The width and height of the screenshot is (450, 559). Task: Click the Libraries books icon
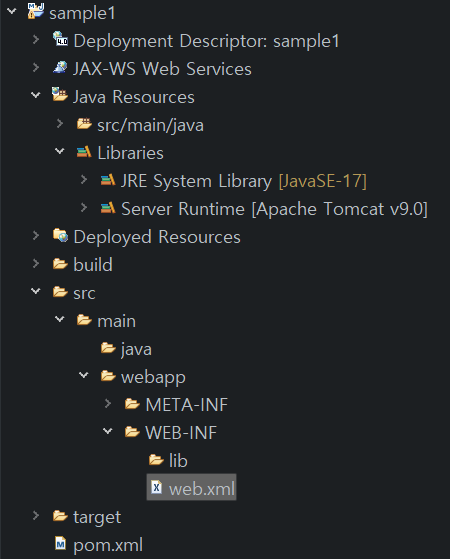(x=84, y=152)
